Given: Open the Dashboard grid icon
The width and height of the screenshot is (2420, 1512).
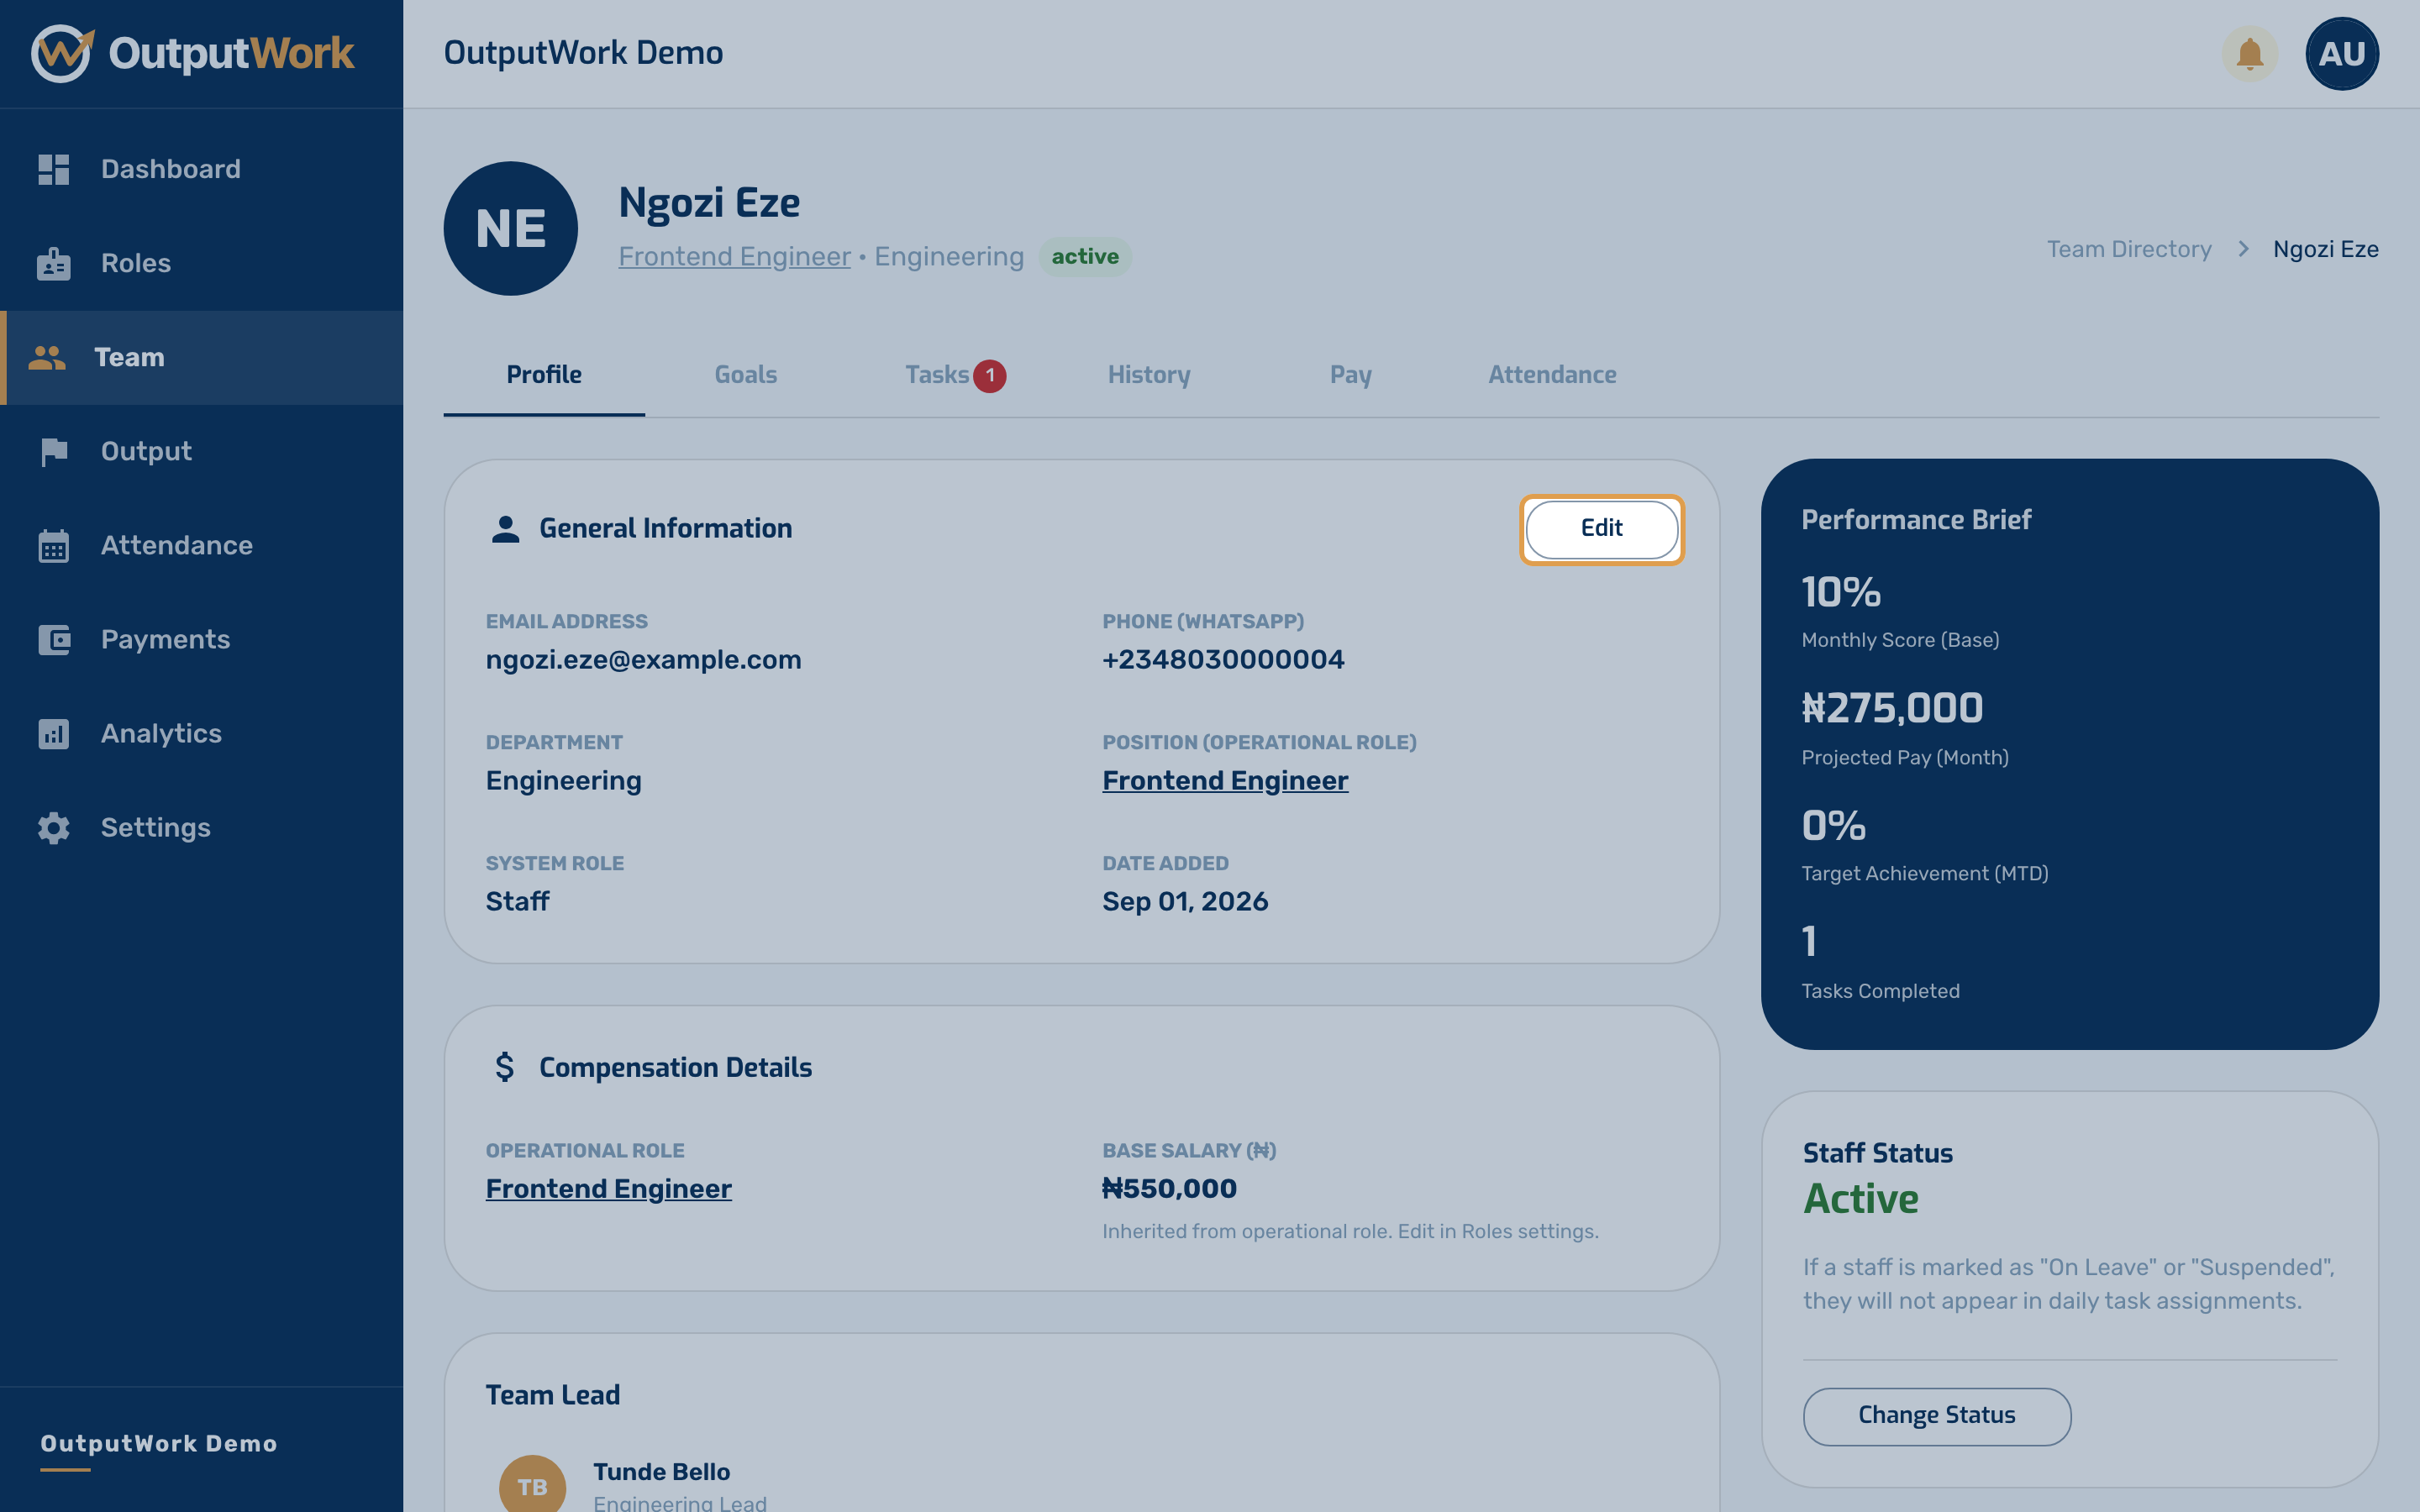Looking at the screenshot, I should (x=54, y=169).
